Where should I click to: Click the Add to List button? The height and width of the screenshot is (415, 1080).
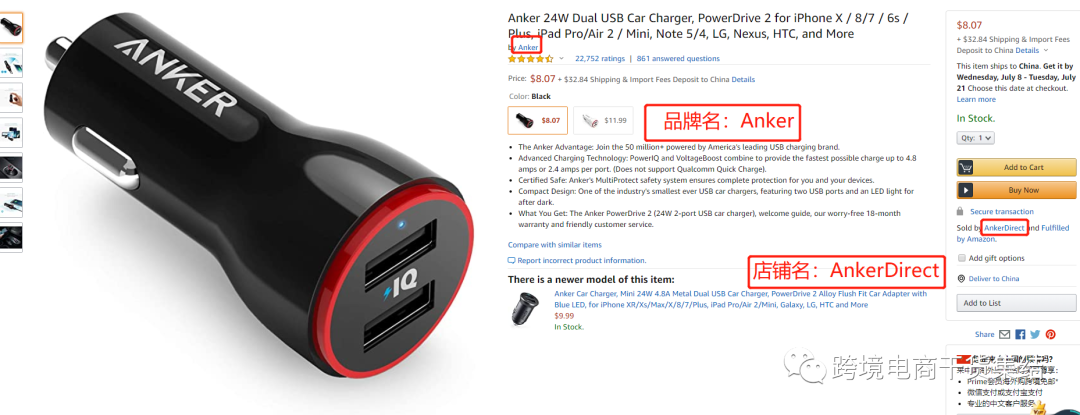tap(1016, 303)
